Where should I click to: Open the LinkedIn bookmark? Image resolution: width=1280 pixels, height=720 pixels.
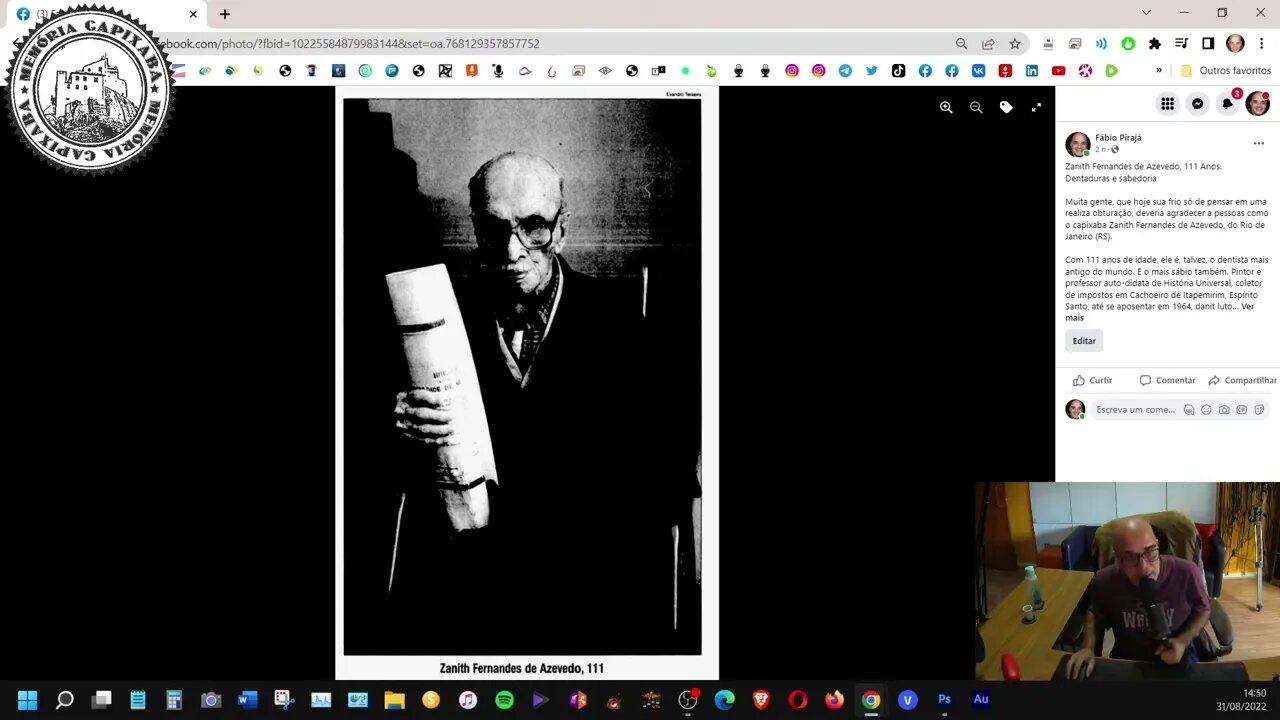pyautogui.click(x=1031, y=71)
